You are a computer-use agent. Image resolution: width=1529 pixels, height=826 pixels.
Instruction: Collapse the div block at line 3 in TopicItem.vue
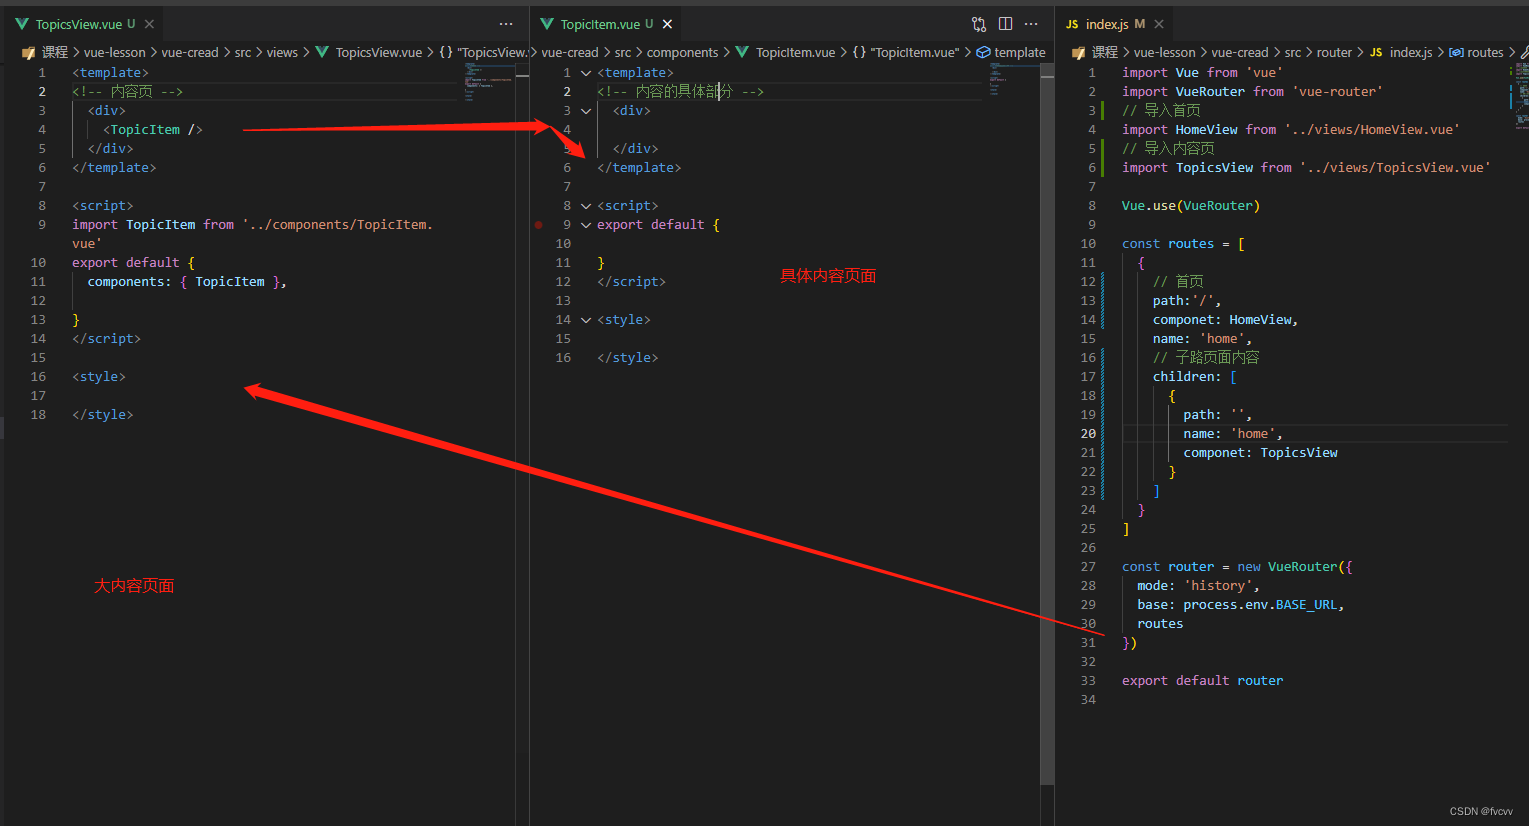click(586, 111)
